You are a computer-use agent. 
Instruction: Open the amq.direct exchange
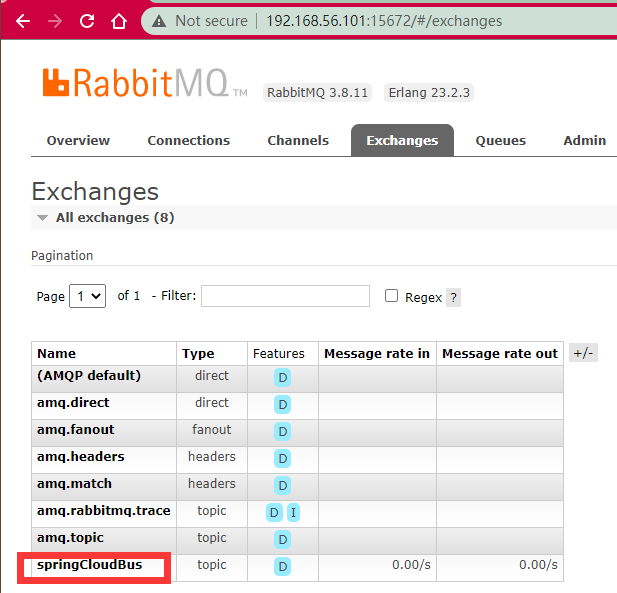click(x=73, y=403)
